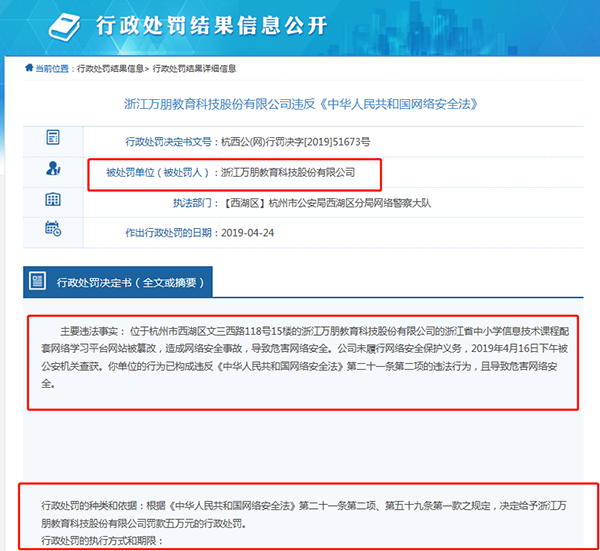Screen dimensions: 600x551
Task: Click the penalty date 2019-04-24
Action: (x=246, y=233)
